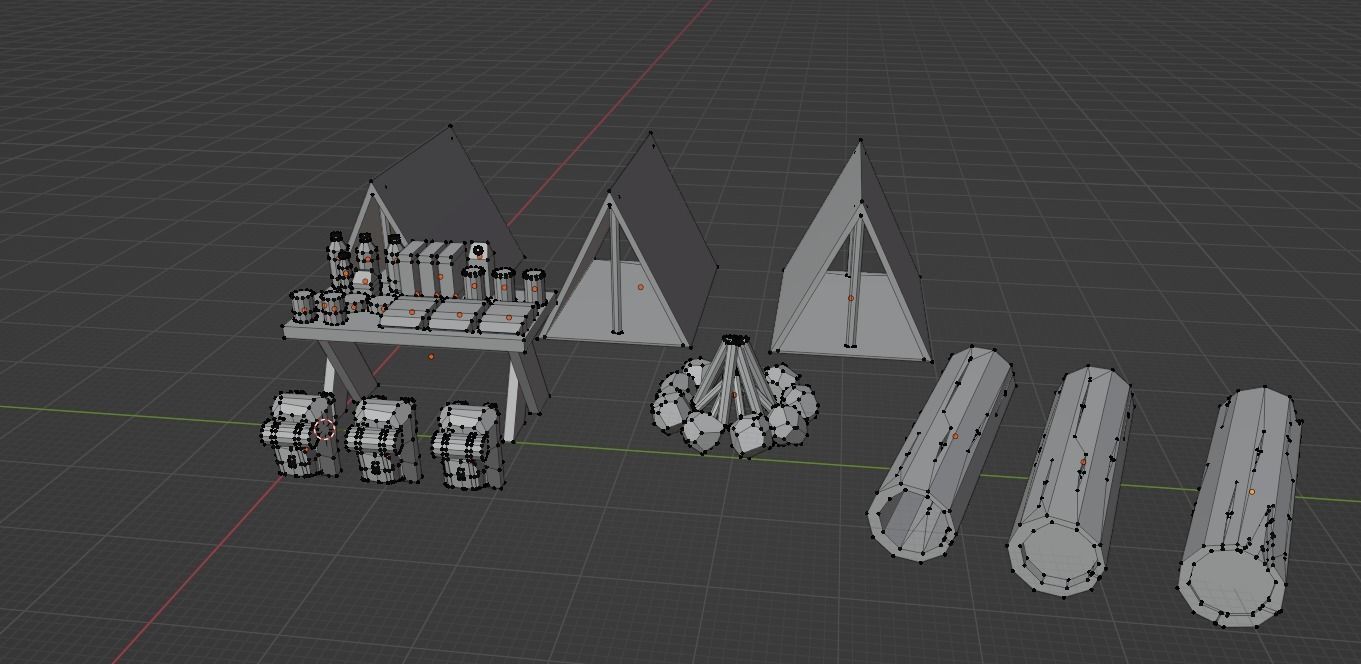Select the leftmost cup on the table
This screenshot has width=1361, height=664.
[302, 306]
